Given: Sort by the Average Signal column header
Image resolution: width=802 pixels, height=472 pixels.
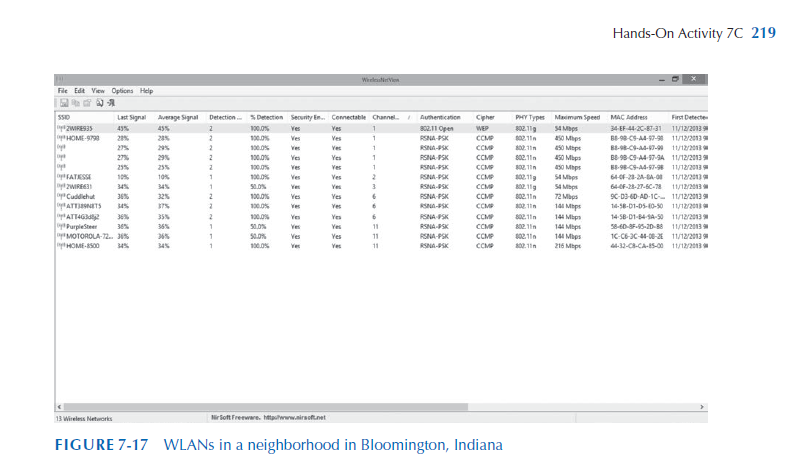Looking at the screenshot, I should pos(180,117).
